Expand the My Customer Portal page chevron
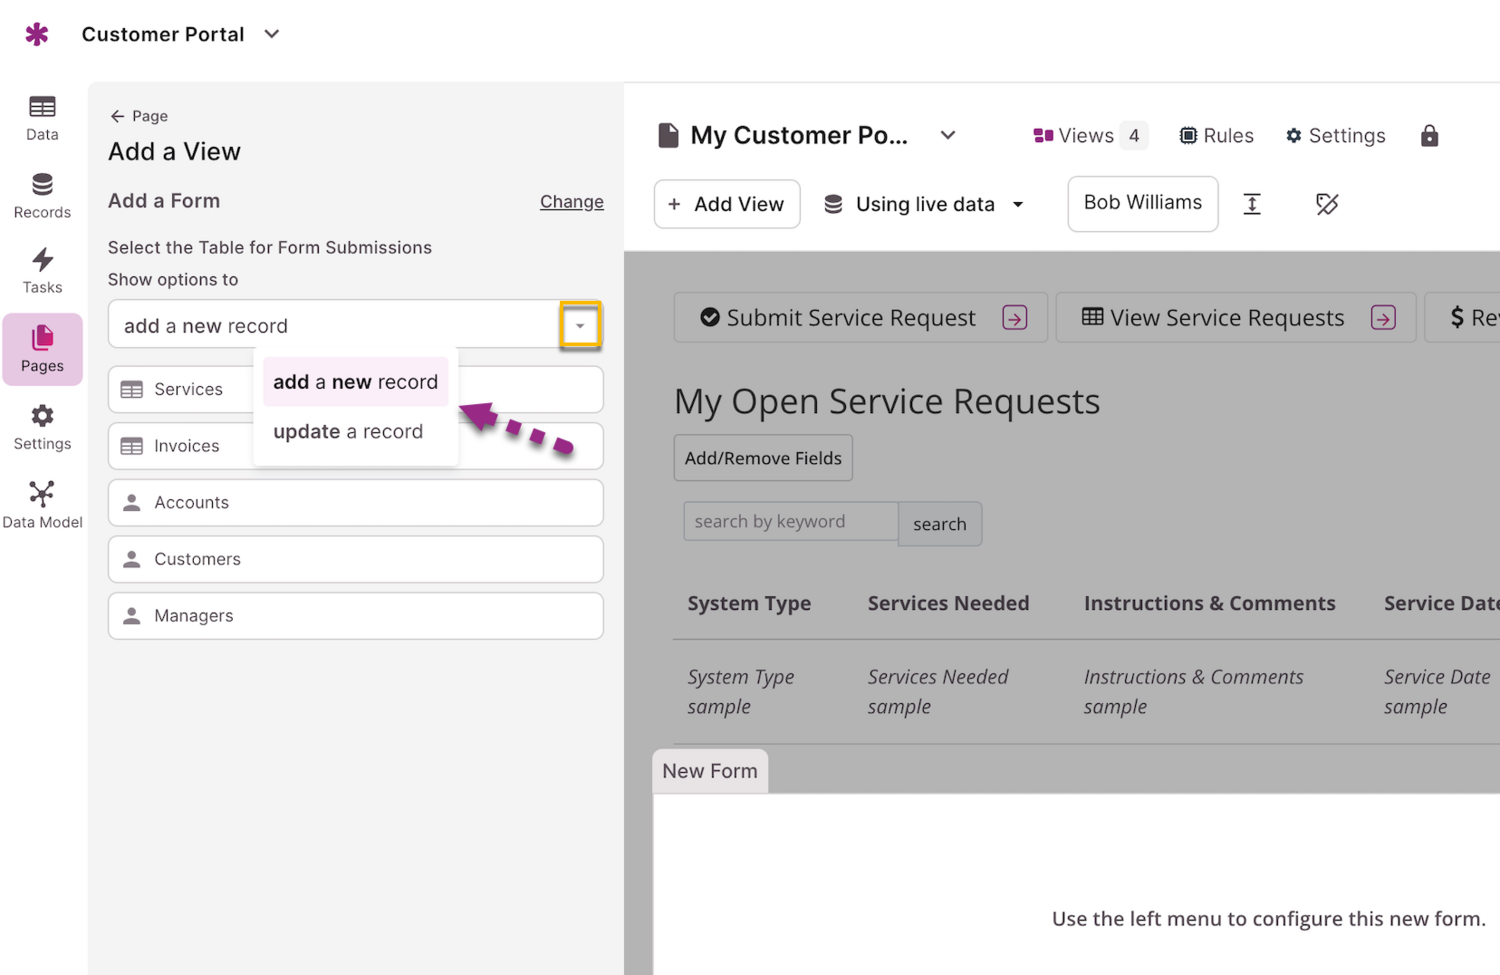This screenshot has height=975, width=1500. [x=948, y=136]
